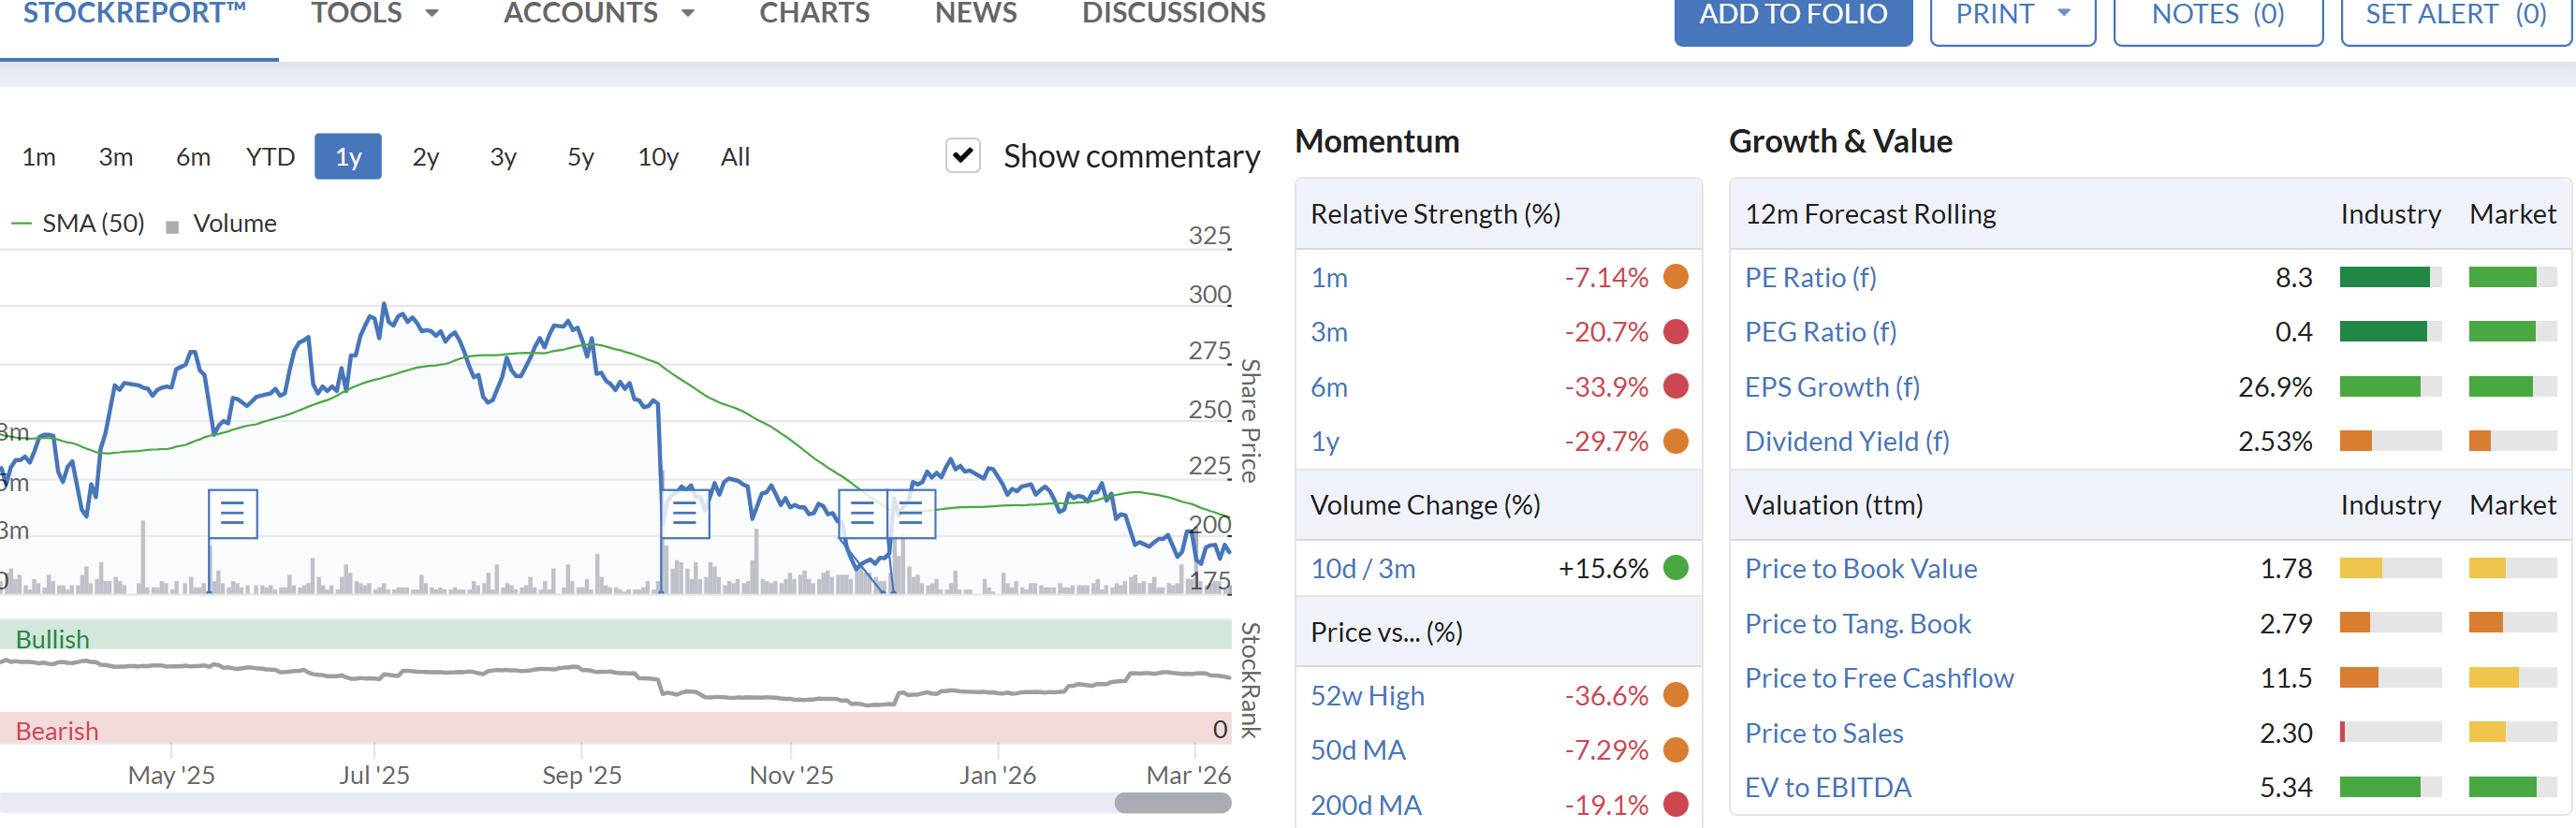Viewport: 2576px width, 828px height.
Task: Open the 200d MA link
Action: [x=1366, y=805]
